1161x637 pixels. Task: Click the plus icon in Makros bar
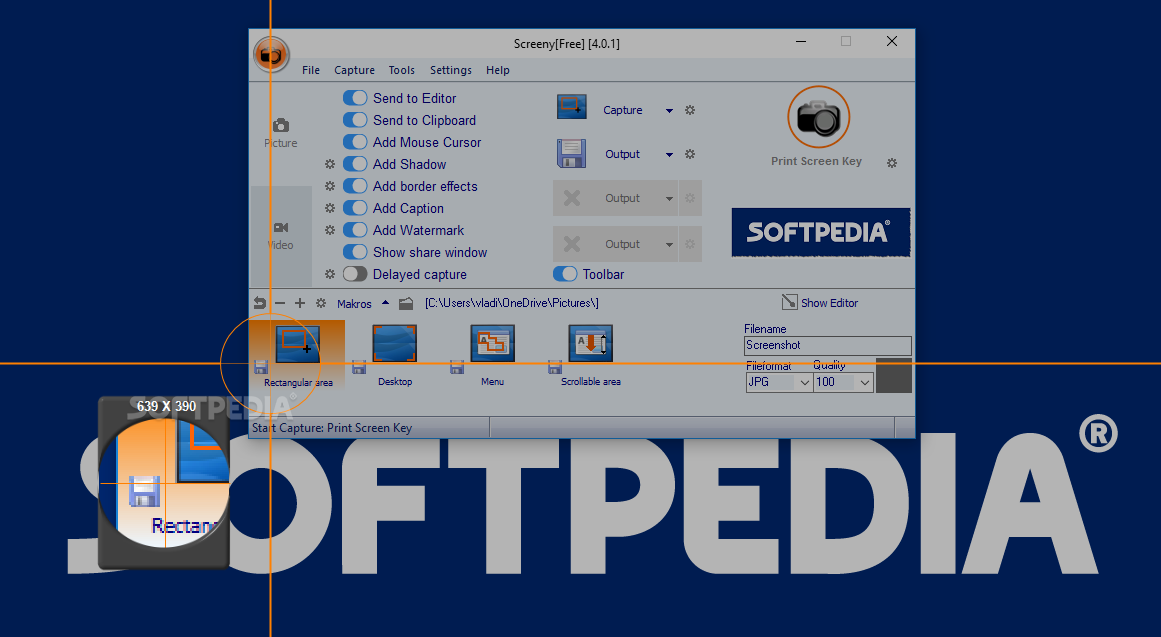pyautogui.click(x=300, y=303)
